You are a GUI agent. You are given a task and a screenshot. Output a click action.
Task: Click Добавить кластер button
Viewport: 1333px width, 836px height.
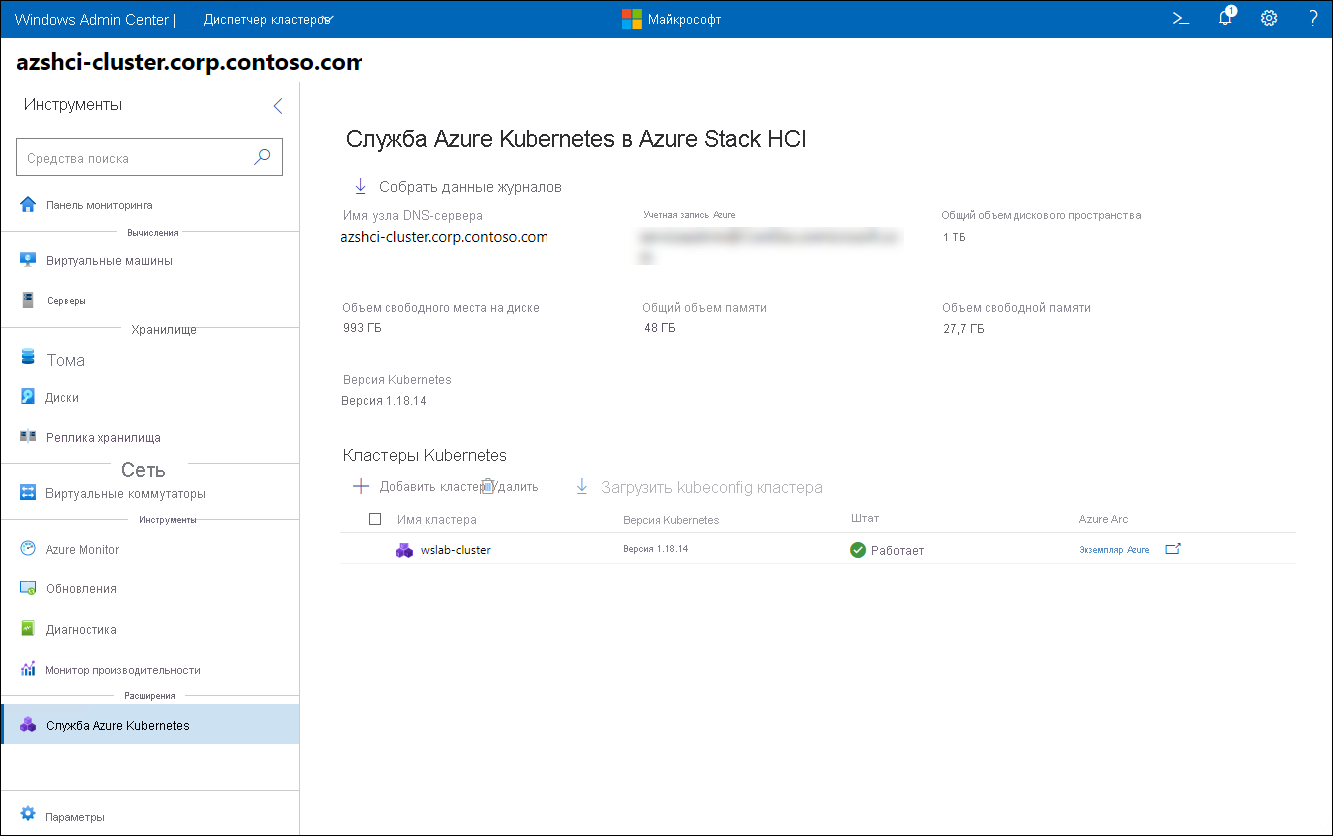[418, 487]
